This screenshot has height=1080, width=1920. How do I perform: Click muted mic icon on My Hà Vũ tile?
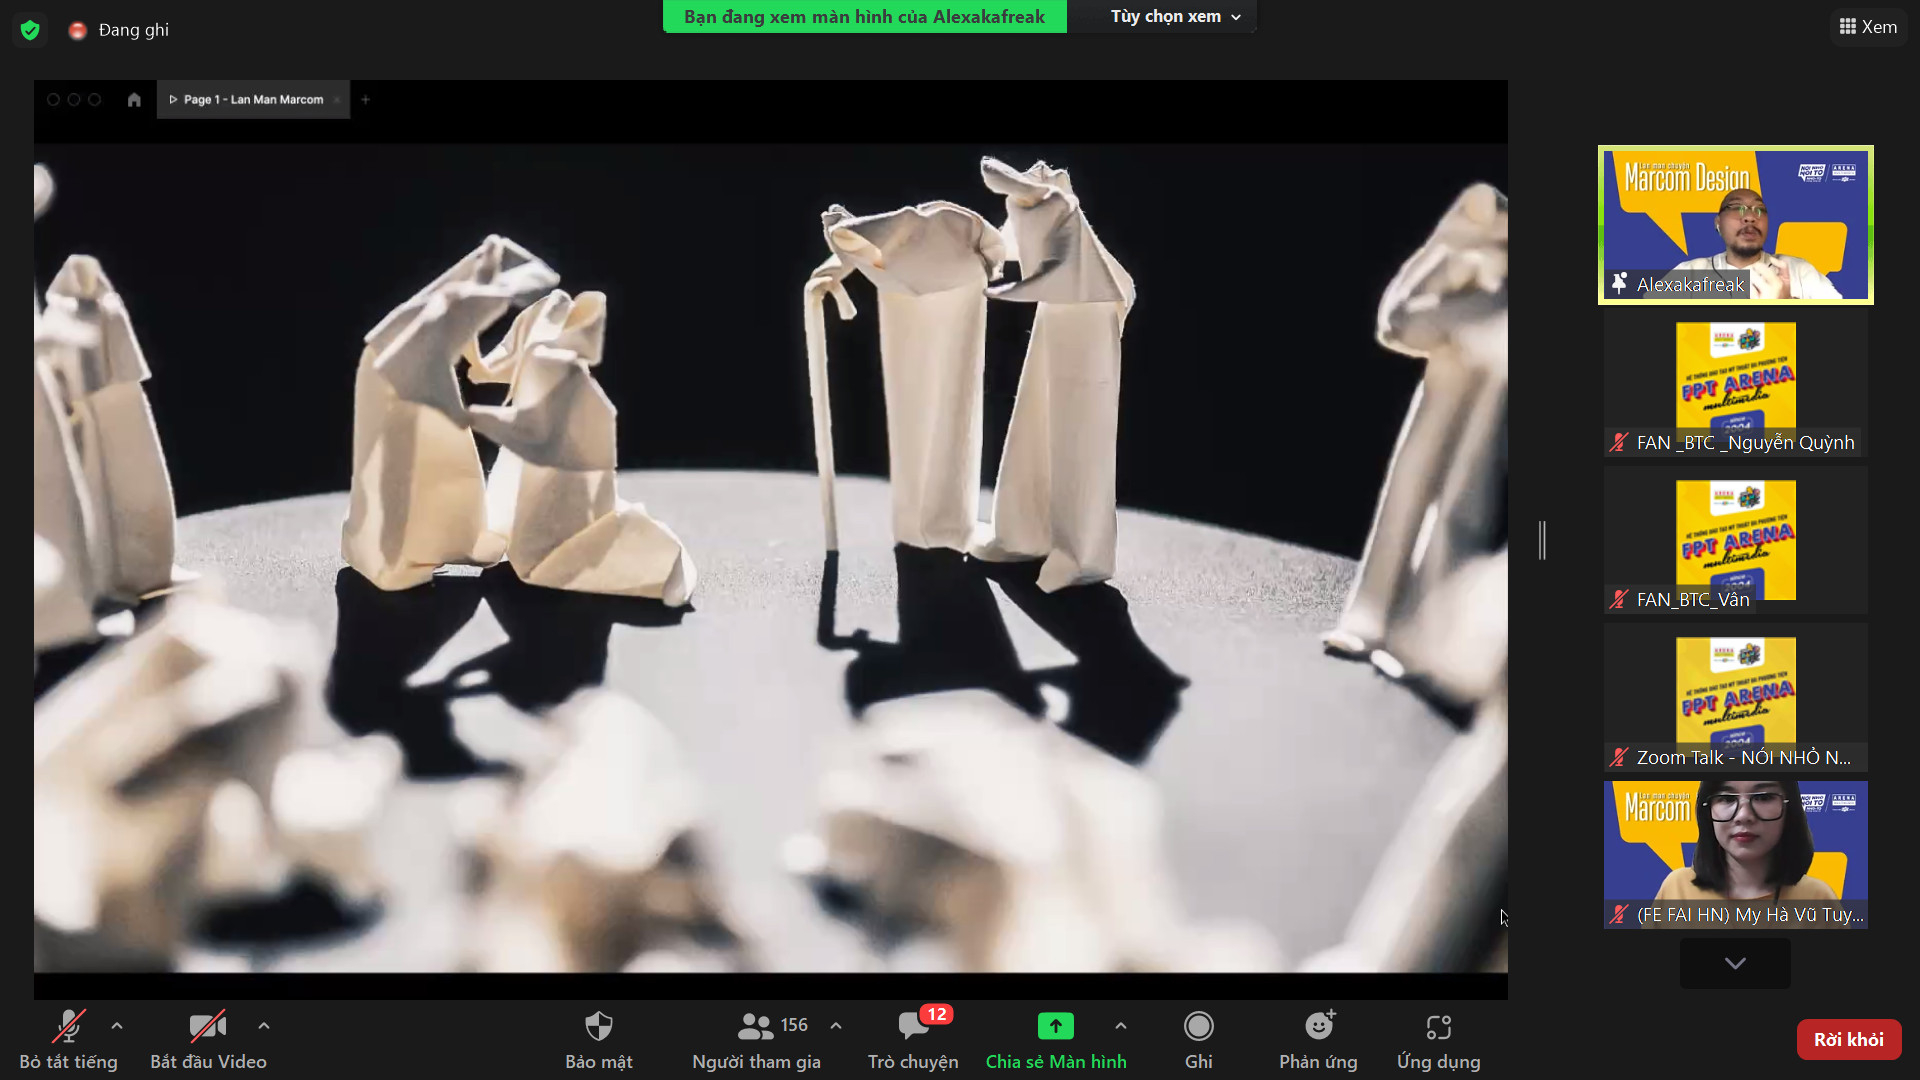1619,914
